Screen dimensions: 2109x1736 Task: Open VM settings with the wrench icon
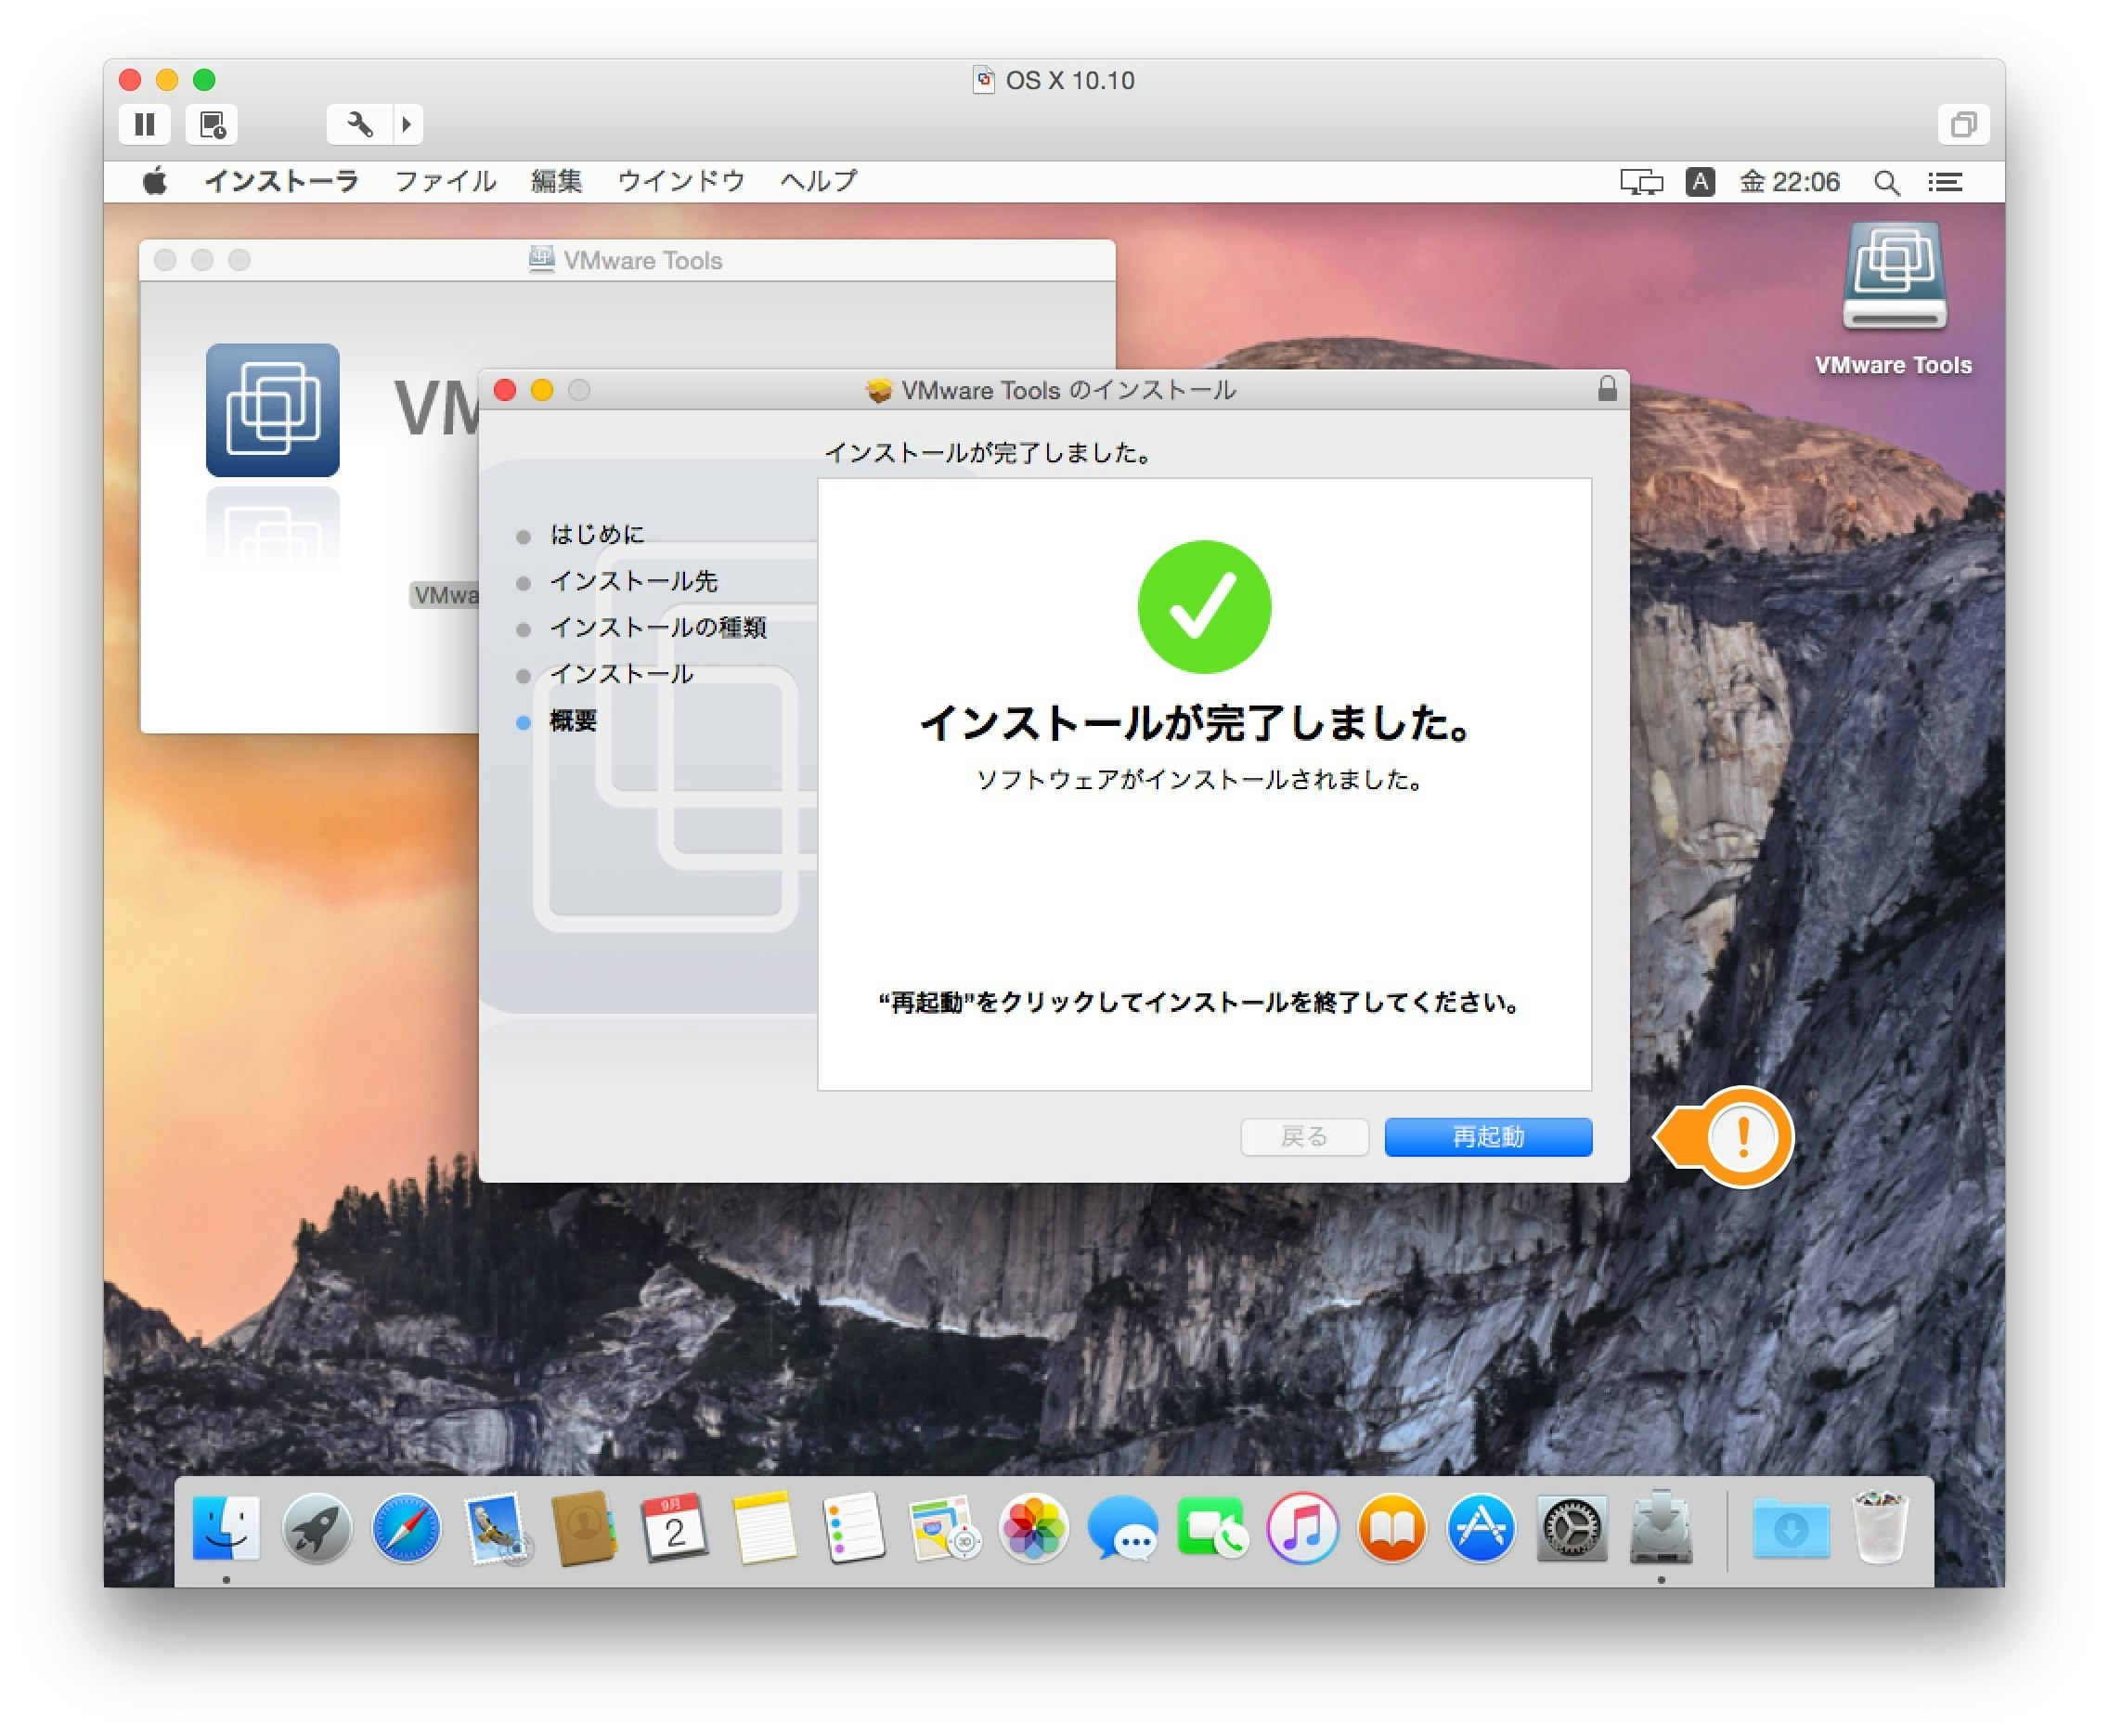[x=361, y=124]
